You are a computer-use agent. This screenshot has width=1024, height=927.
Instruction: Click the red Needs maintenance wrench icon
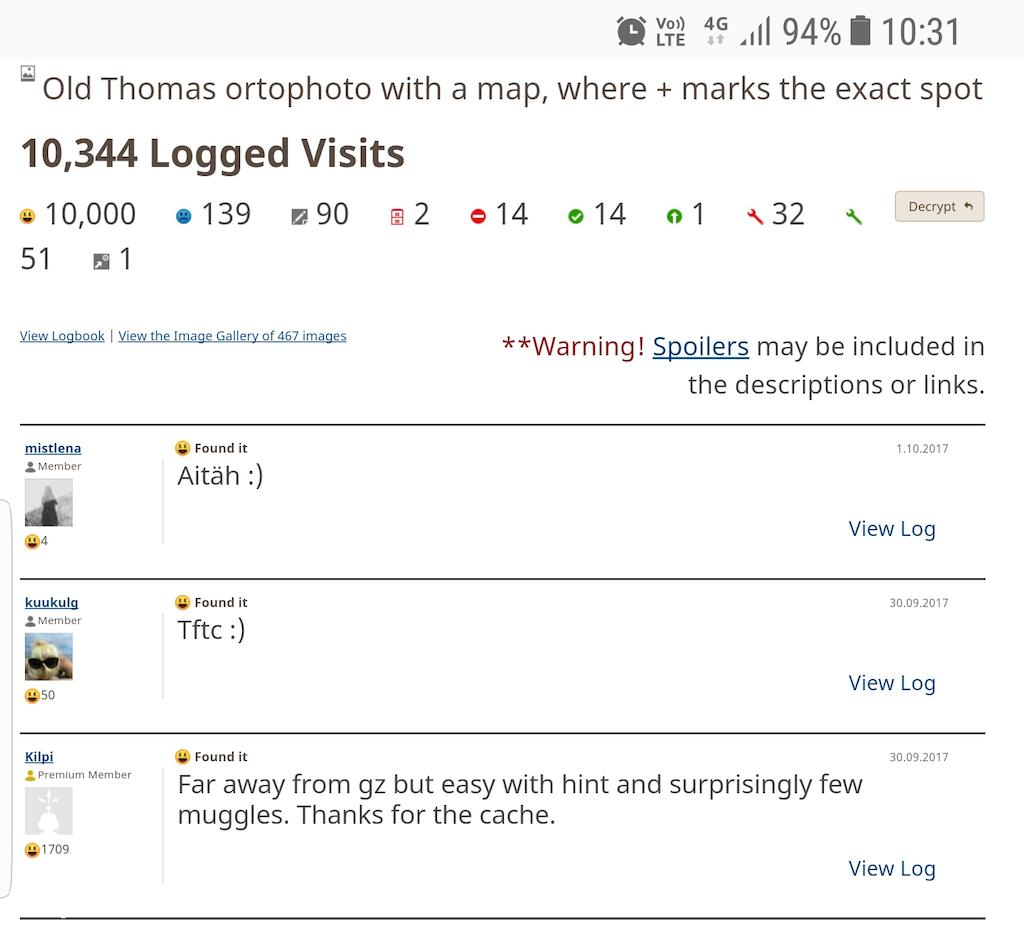[x=755, y=216]
